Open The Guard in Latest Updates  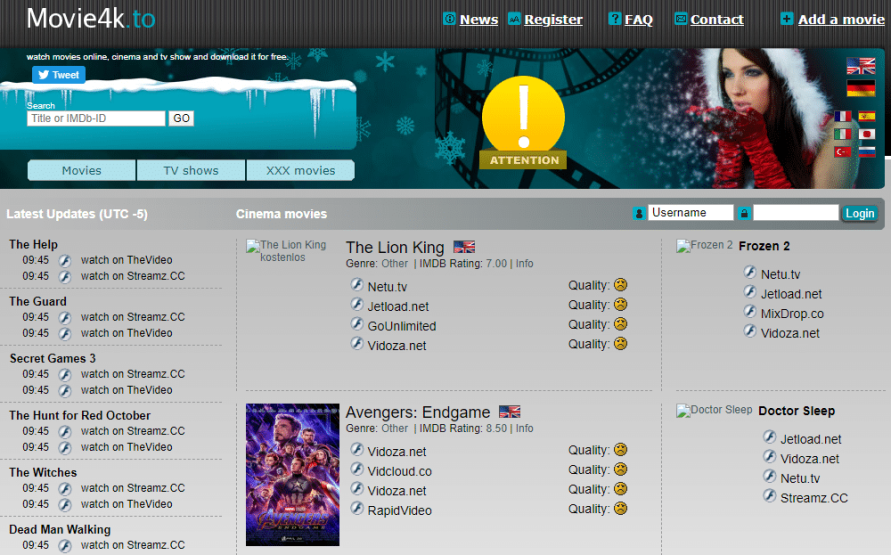(38, 301)
